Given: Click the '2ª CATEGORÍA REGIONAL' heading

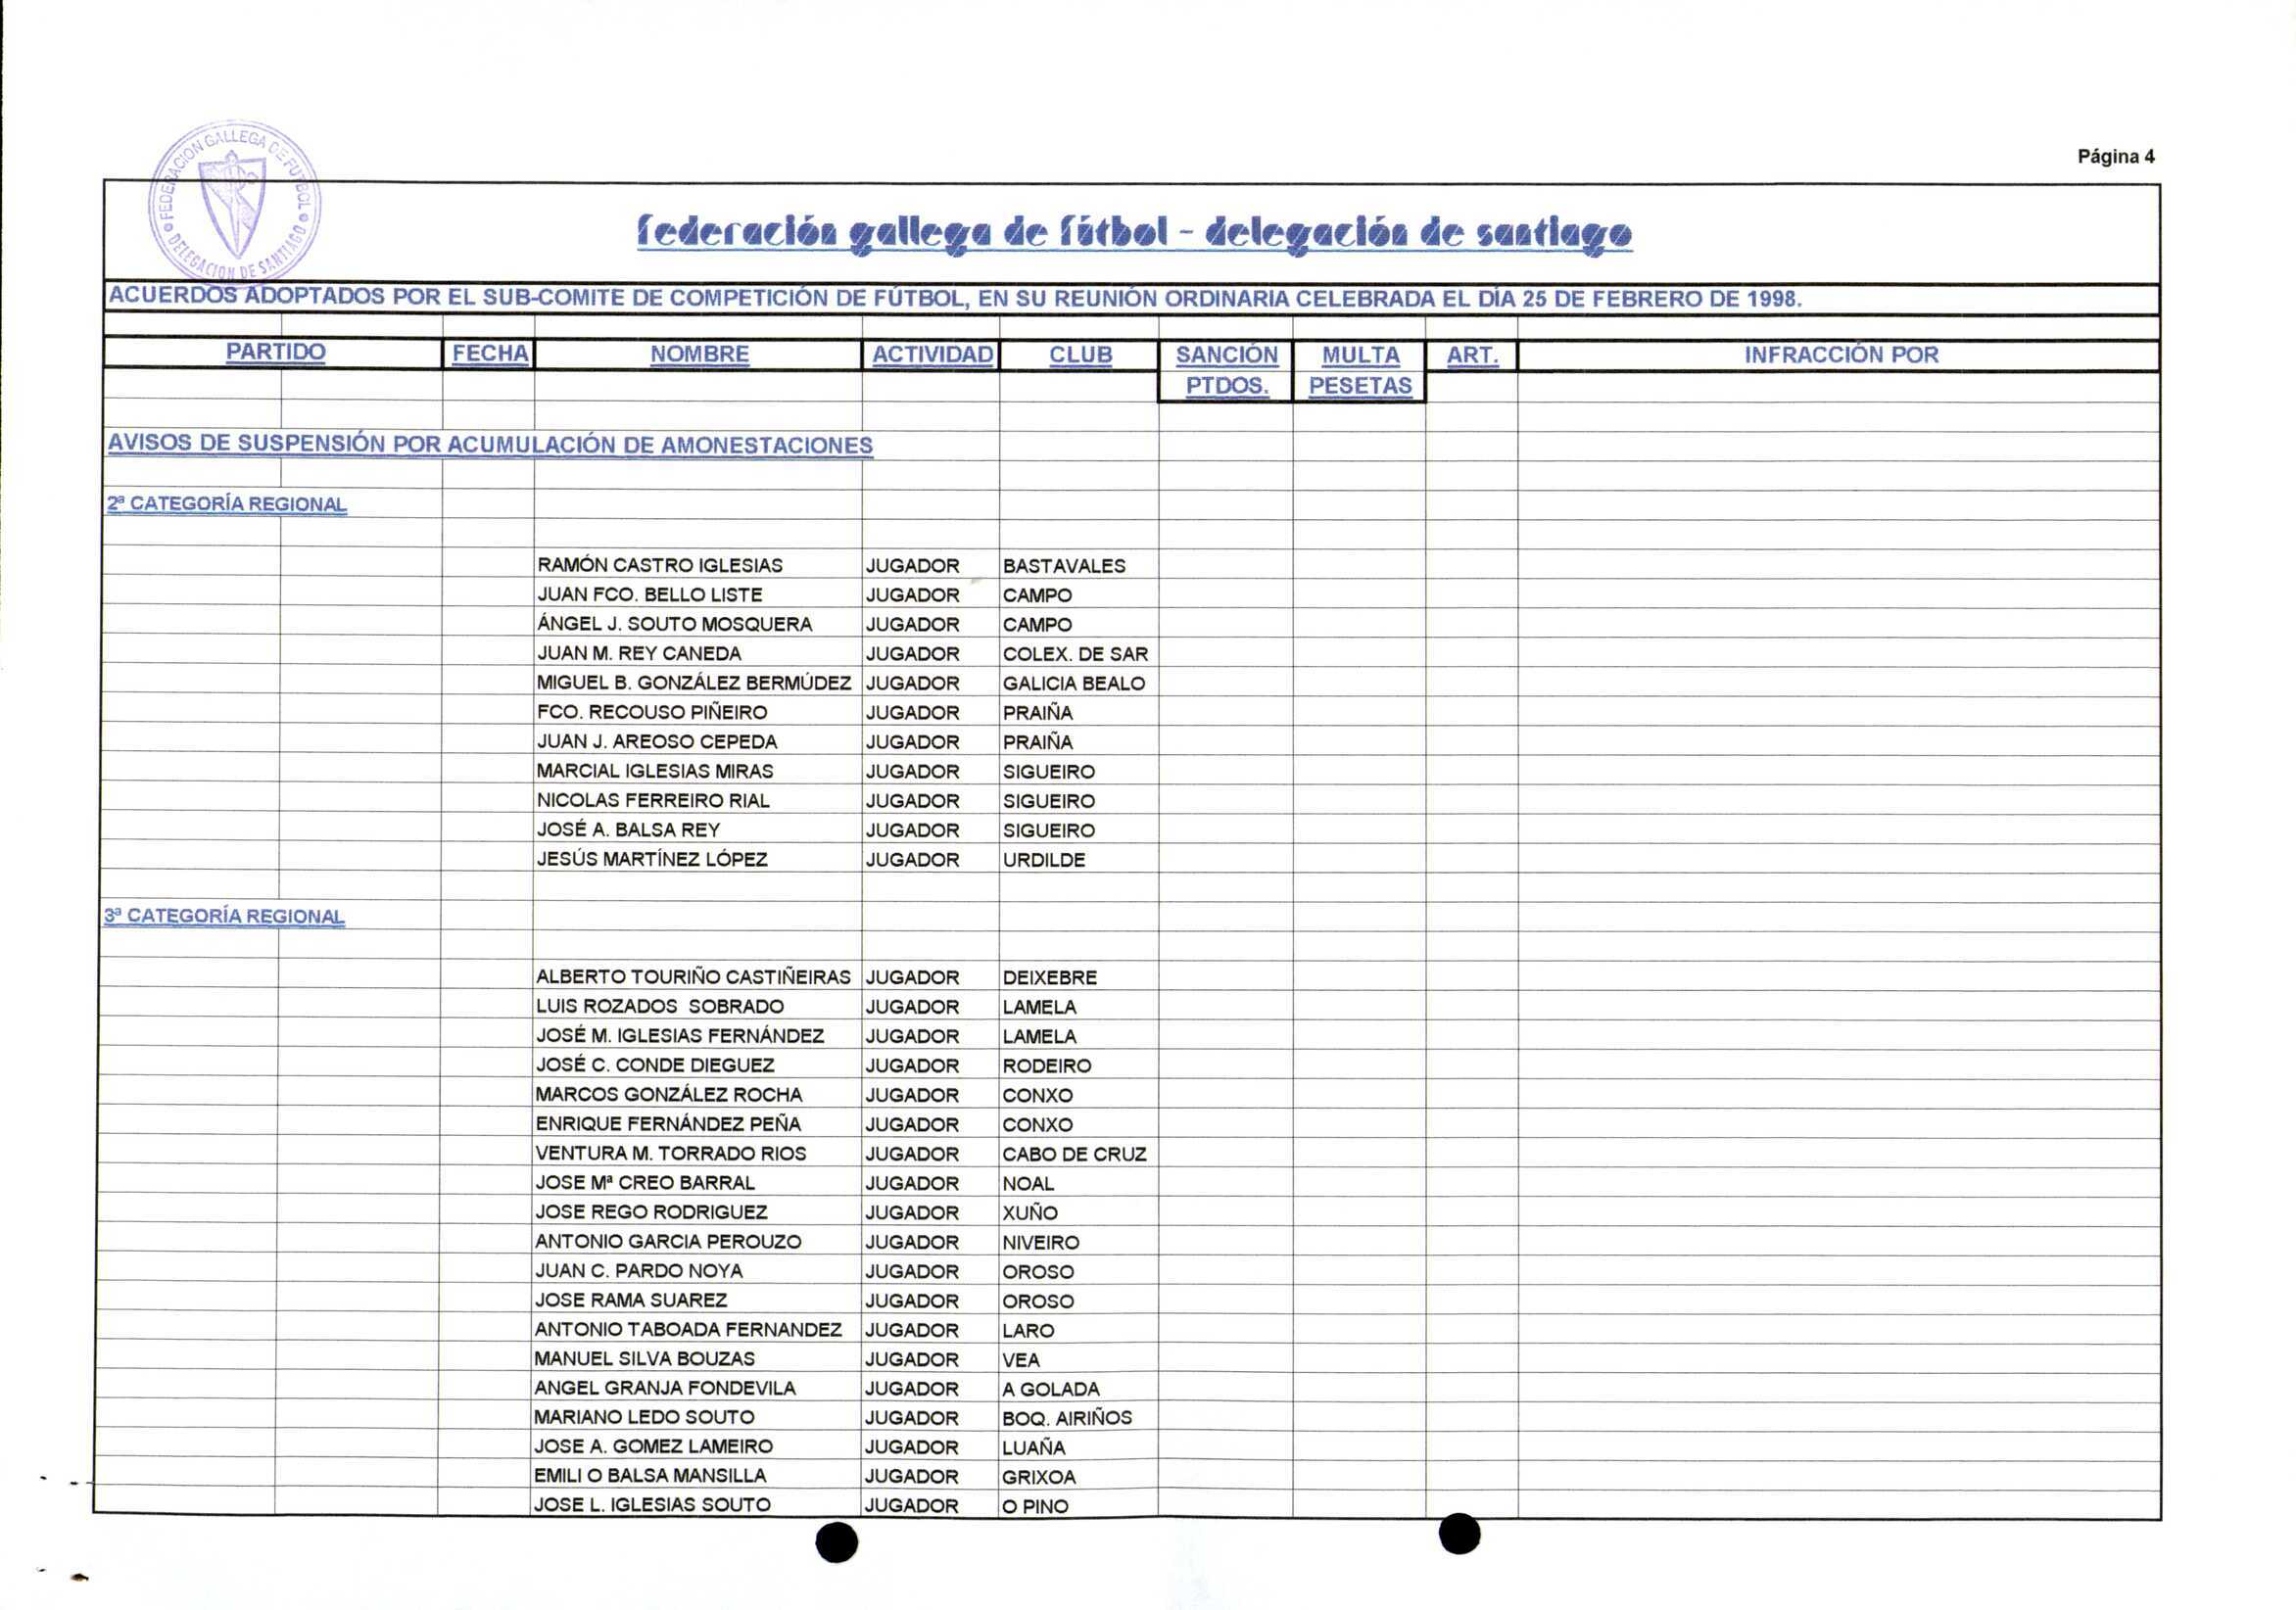Looking at the screenshot, I should [227, 504].
